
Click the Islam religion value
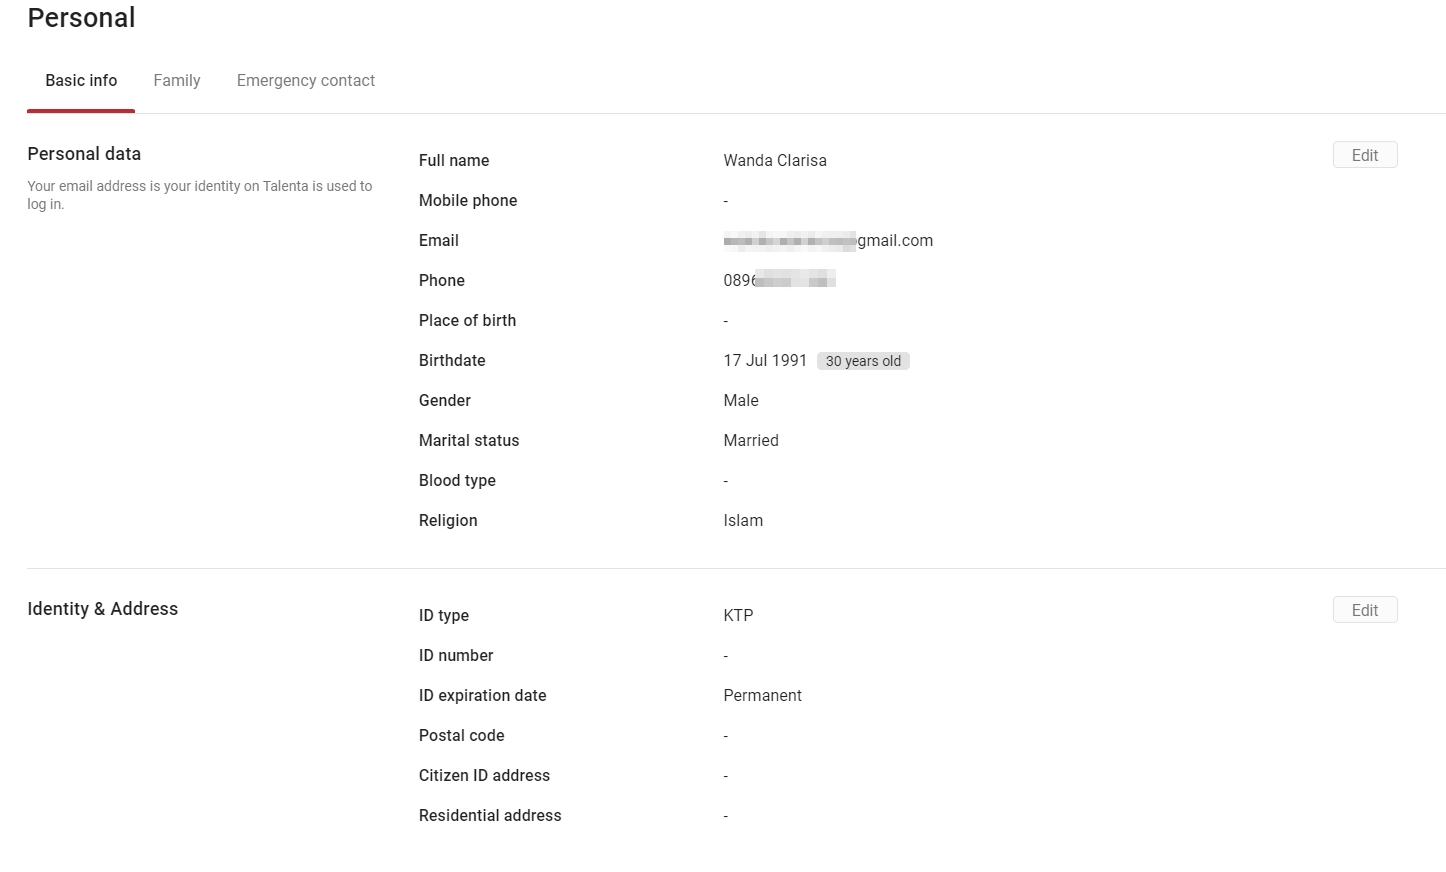[742, 521]
